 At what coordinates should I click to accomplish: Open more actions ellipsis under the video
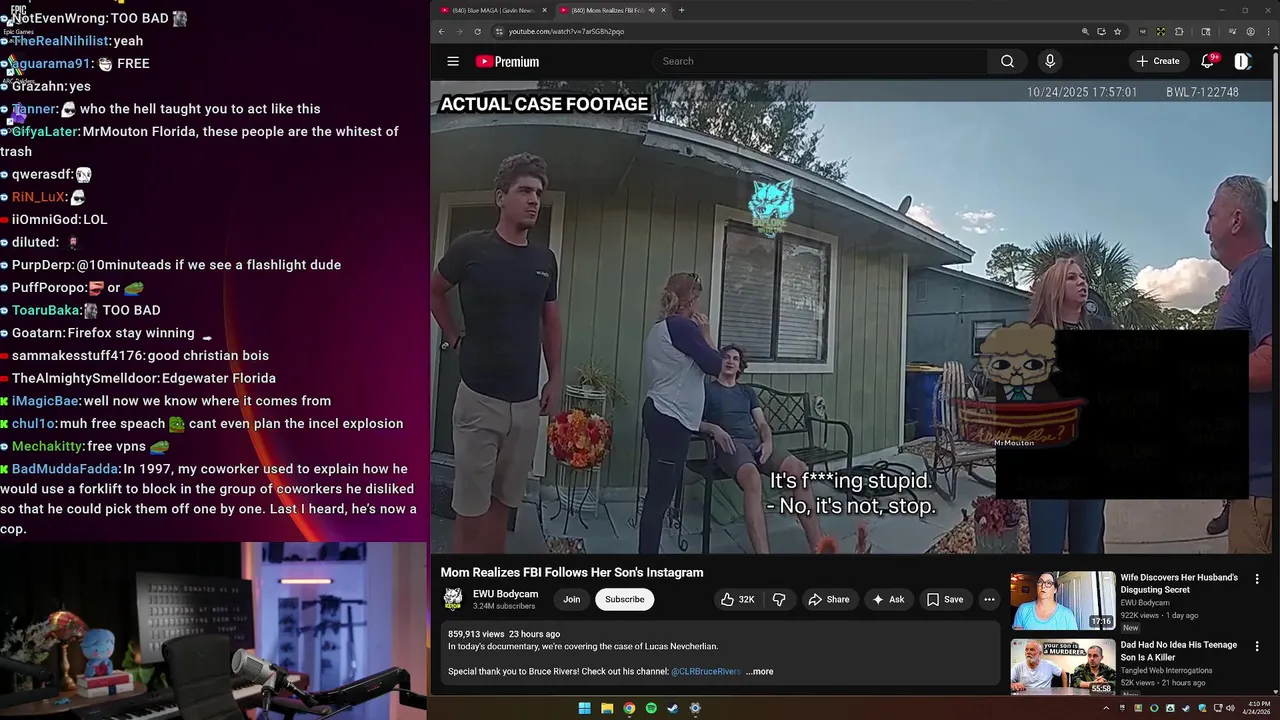point(989,599)
